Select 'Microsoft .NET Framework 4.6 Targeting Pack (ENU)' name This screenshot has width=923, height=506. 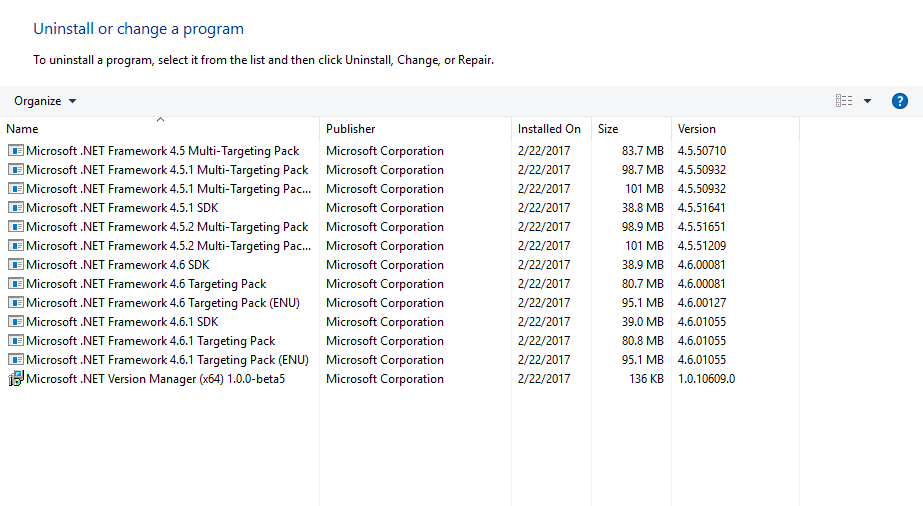point(163,303)
